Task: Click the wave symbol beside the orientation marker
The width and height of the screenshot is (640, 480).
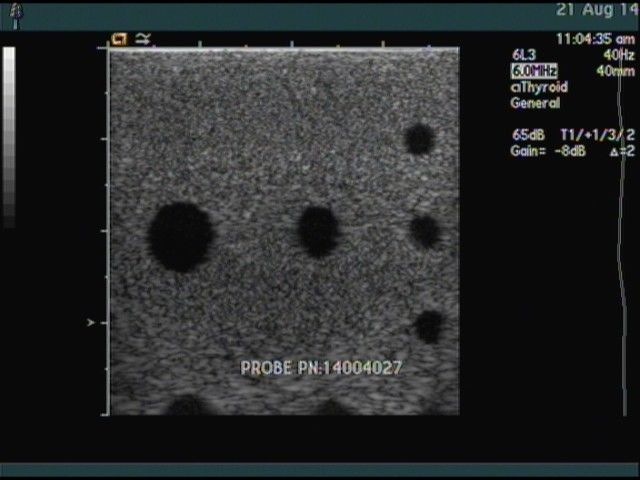Action: (x=143, y=39)
